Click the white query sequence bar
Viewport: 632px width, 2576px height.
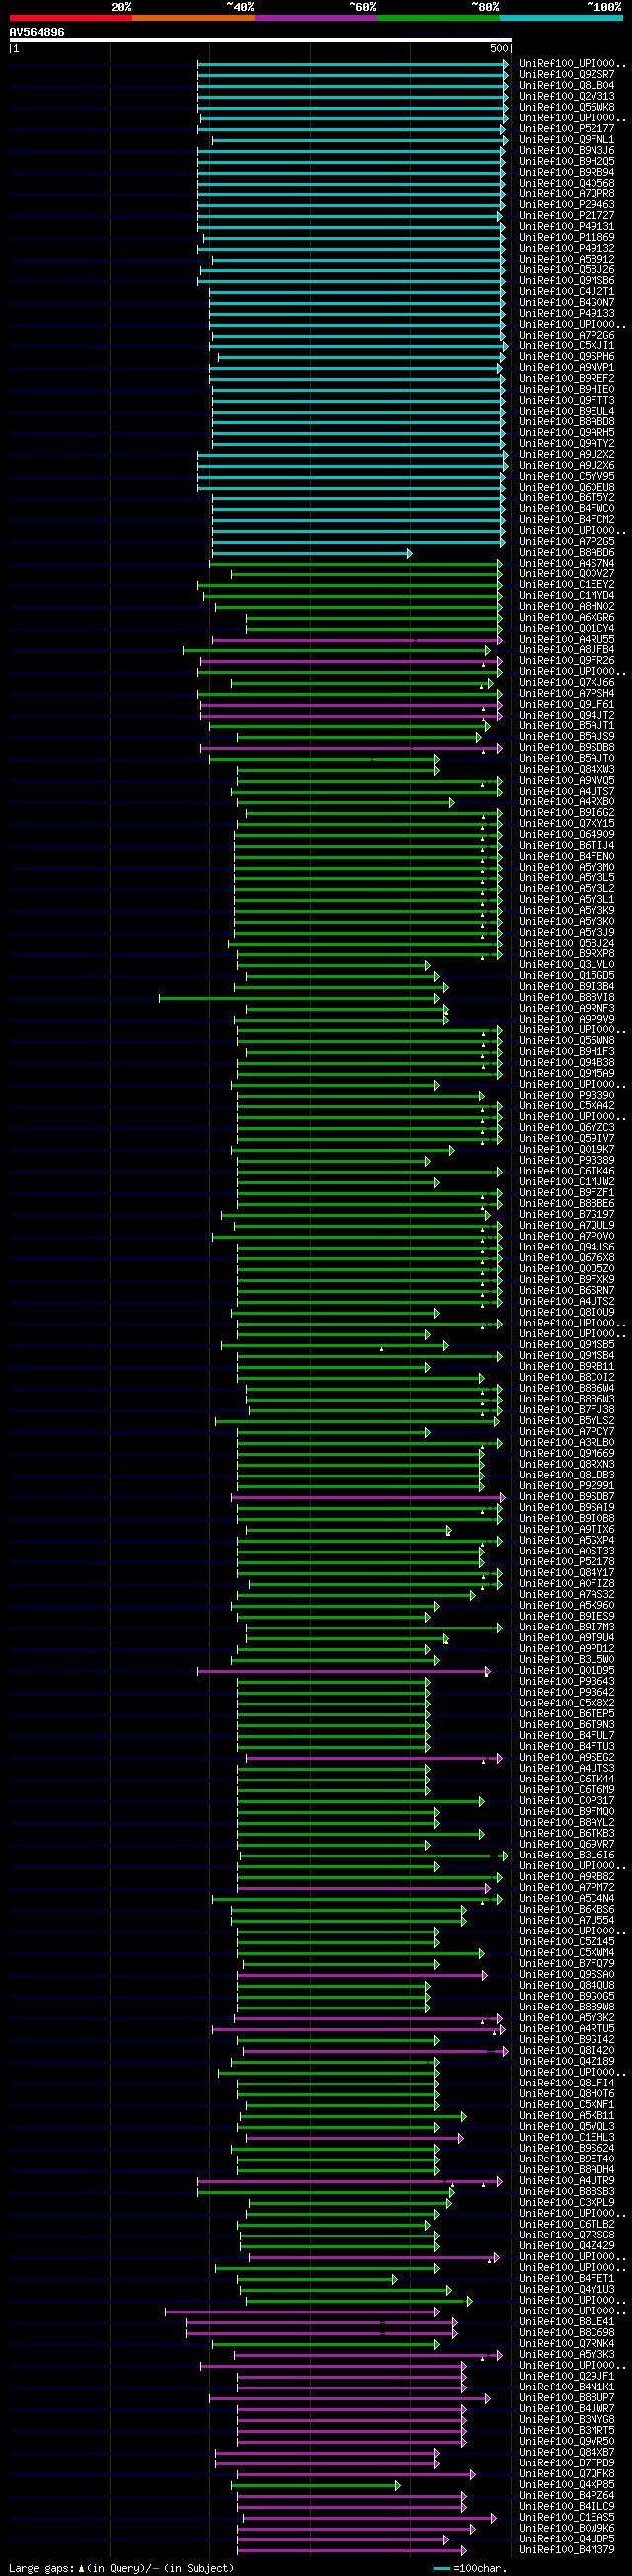260,41
